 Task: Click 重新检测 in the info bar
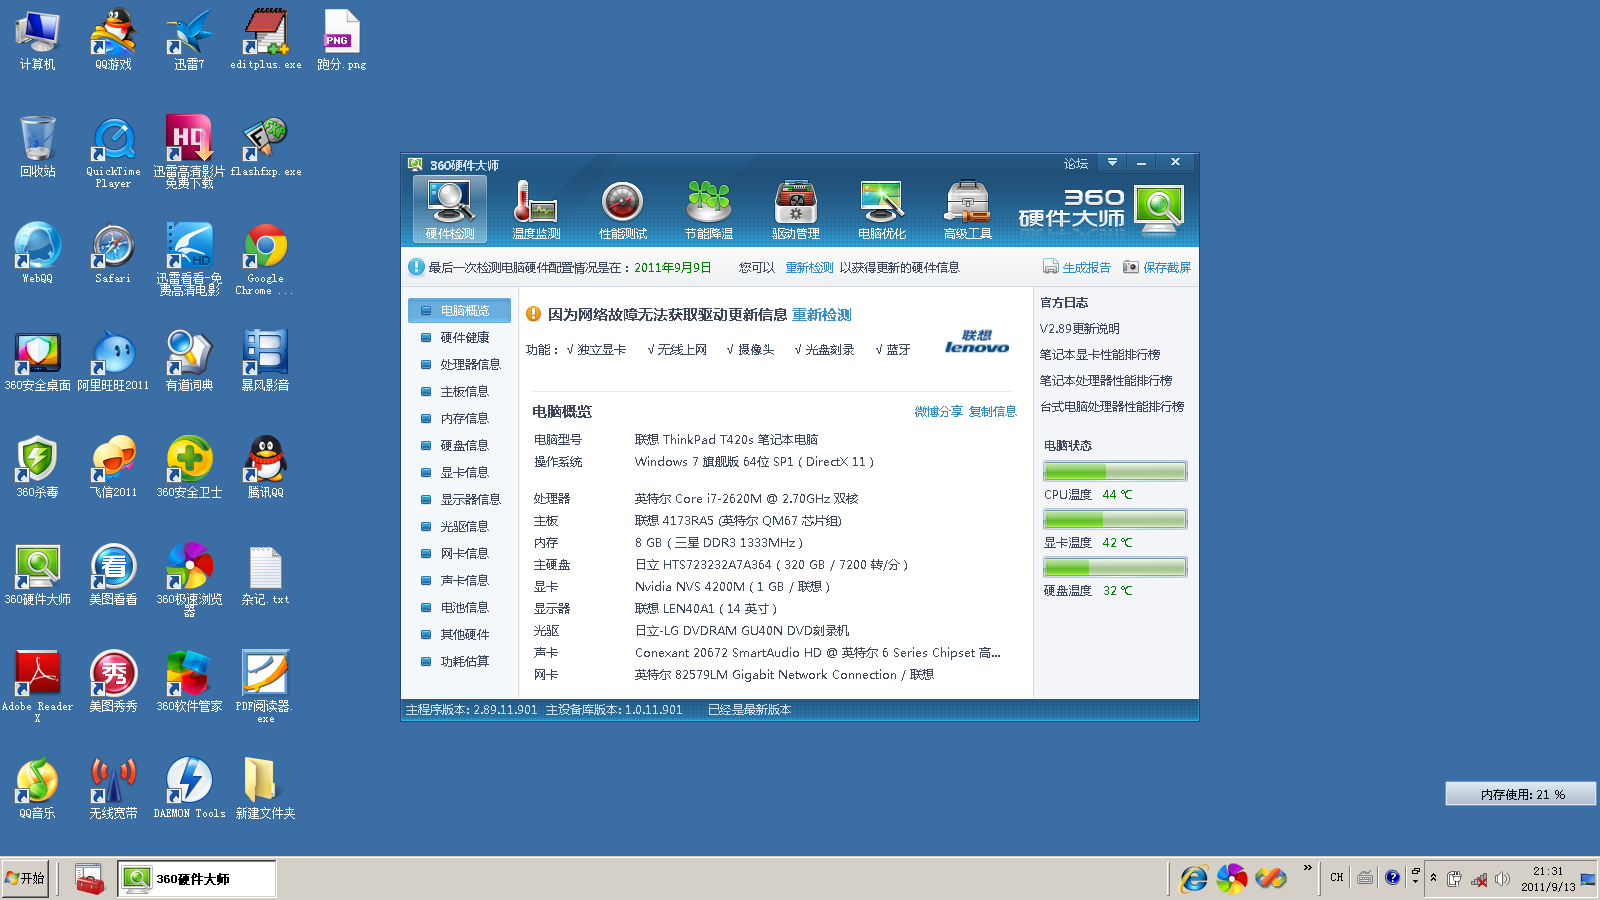(x=809, y=267)
